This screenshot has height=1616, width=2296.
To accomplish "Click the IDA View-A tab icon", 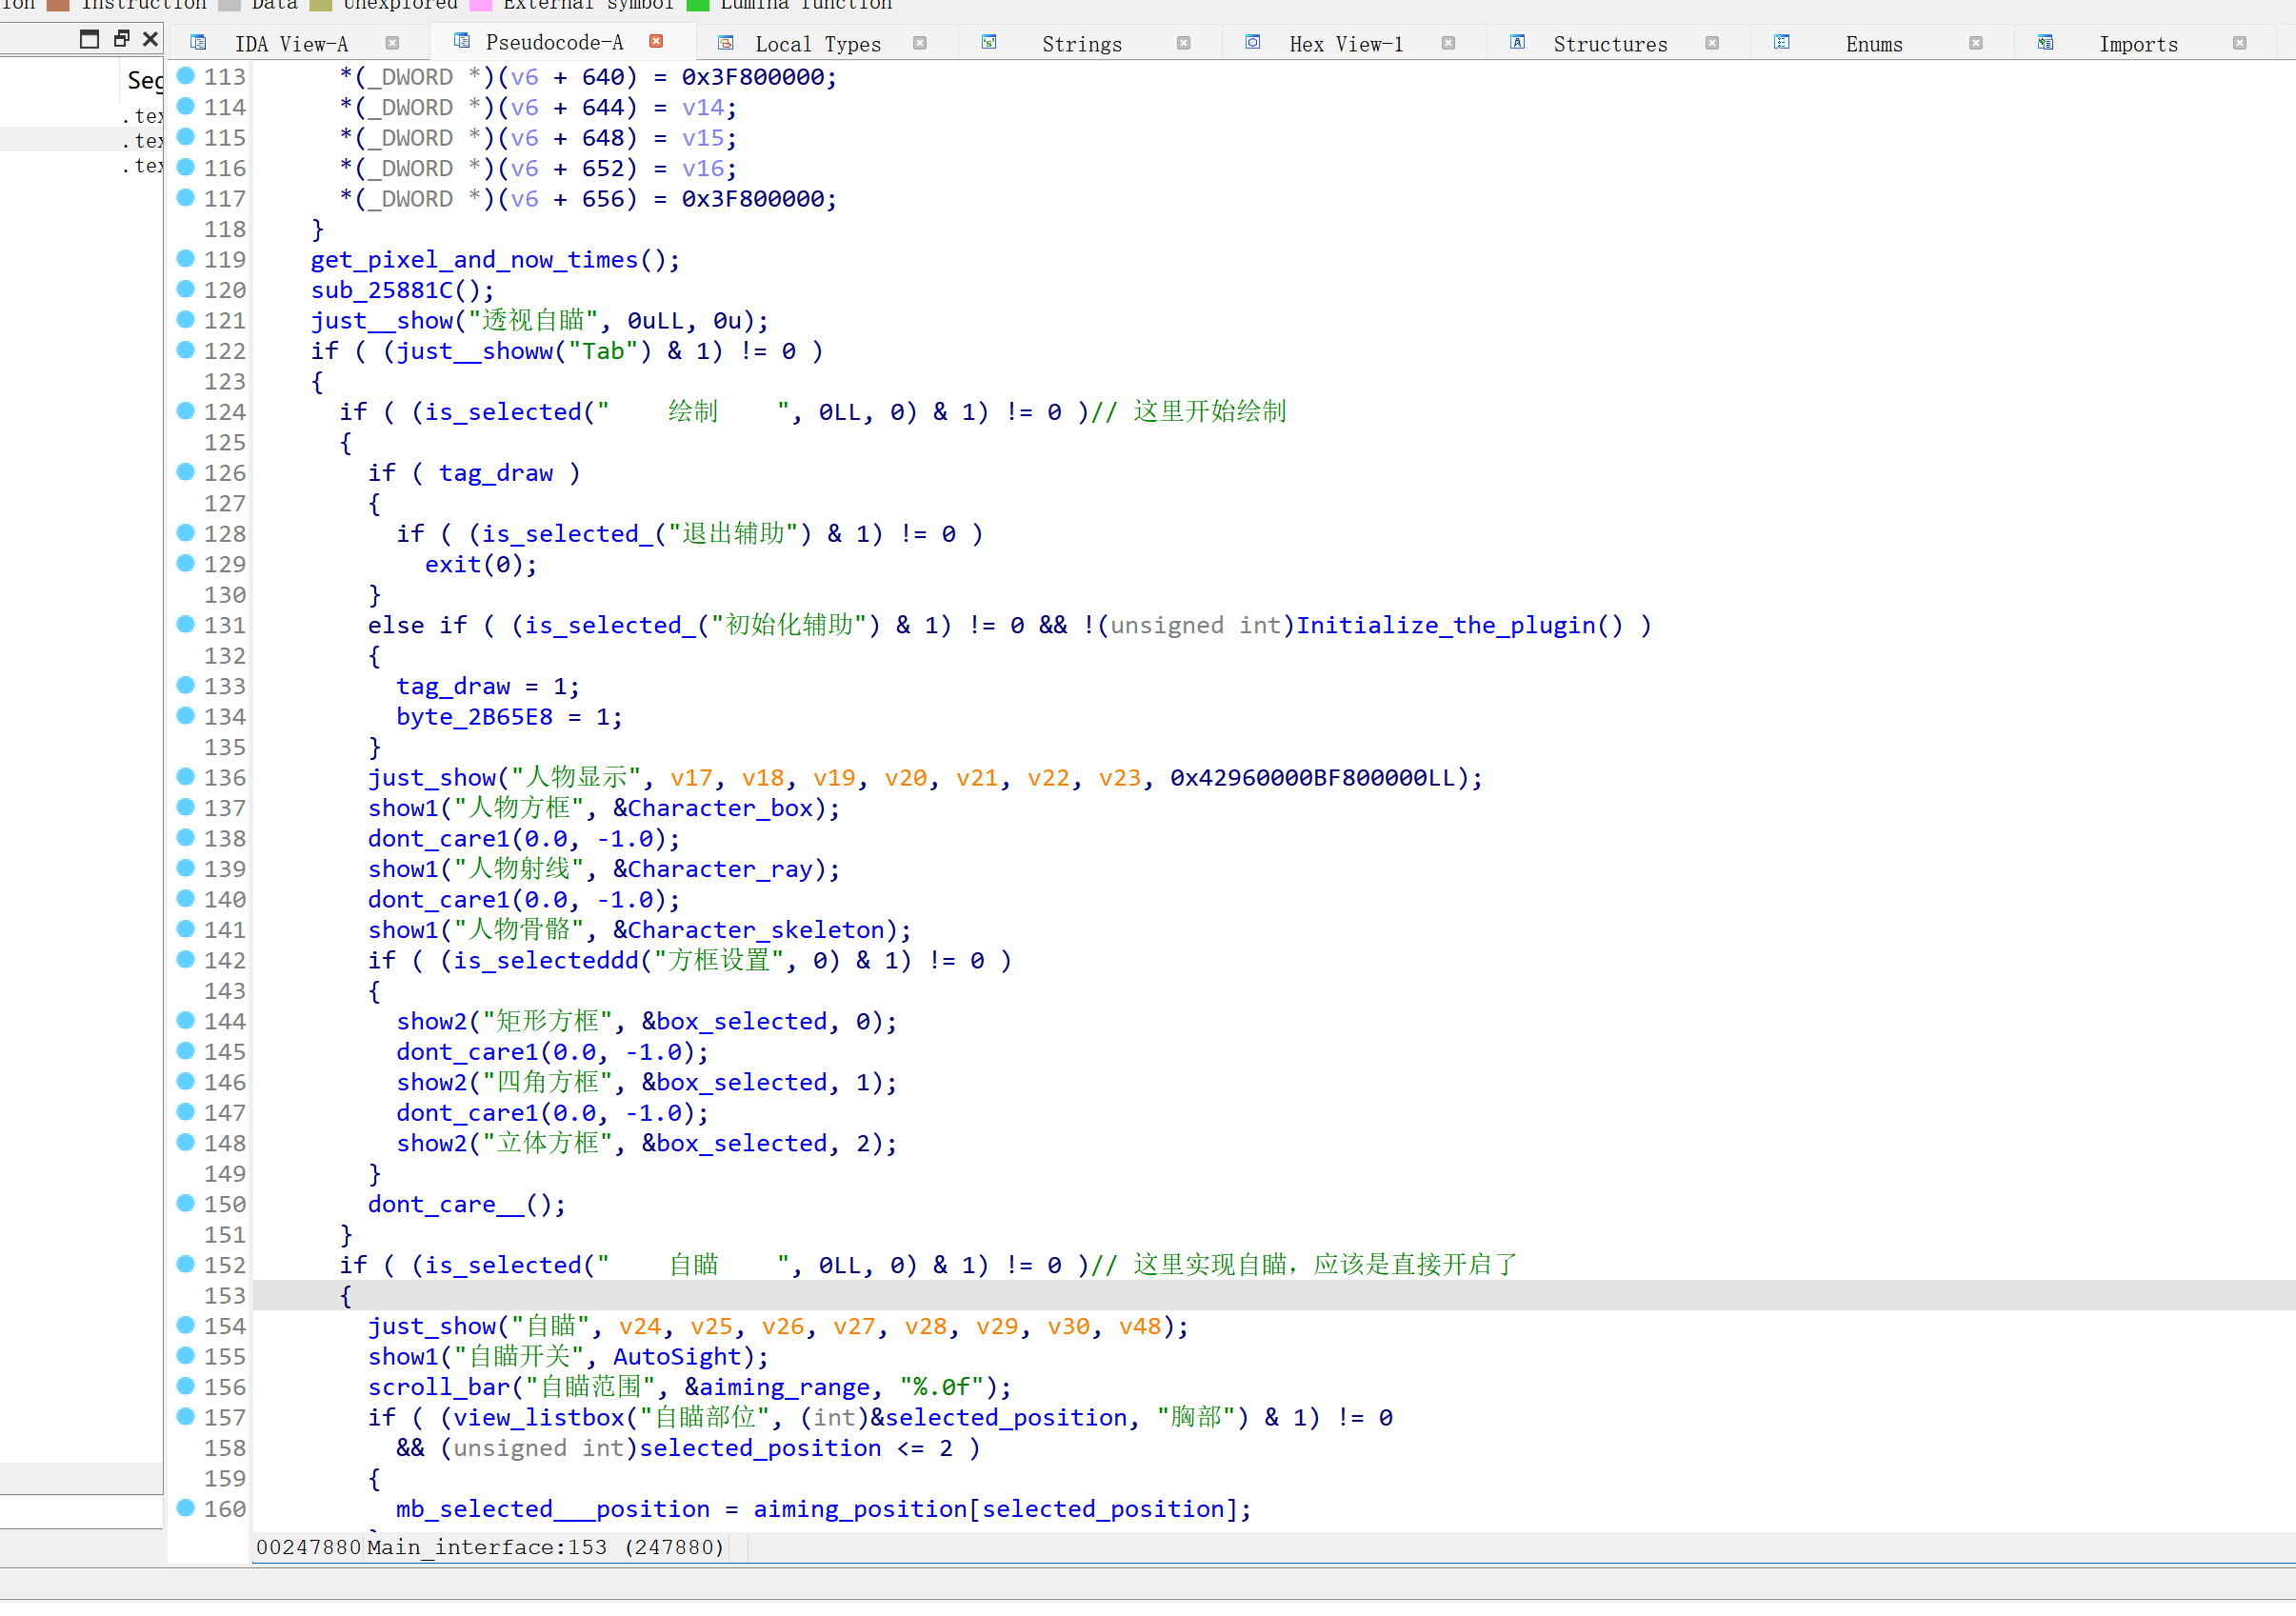I will click(x=198, y=43).
